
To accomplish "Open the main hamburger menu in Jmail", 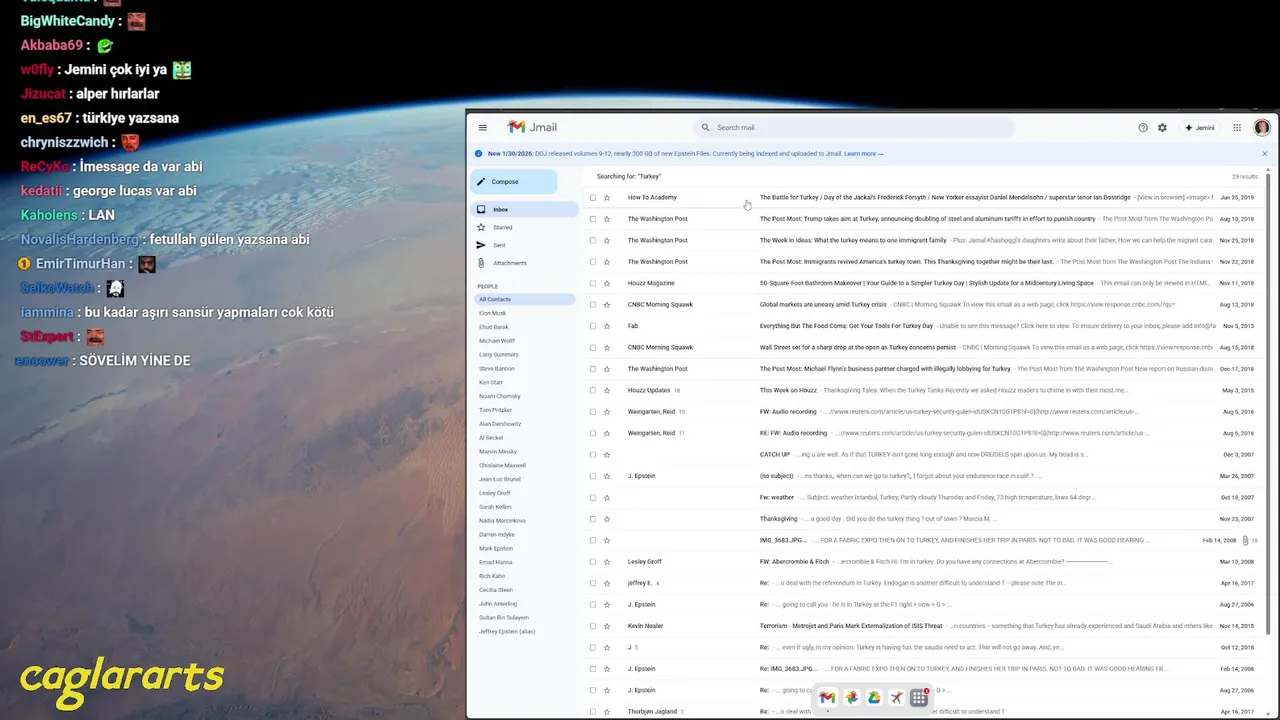I will tap(482, 127).
